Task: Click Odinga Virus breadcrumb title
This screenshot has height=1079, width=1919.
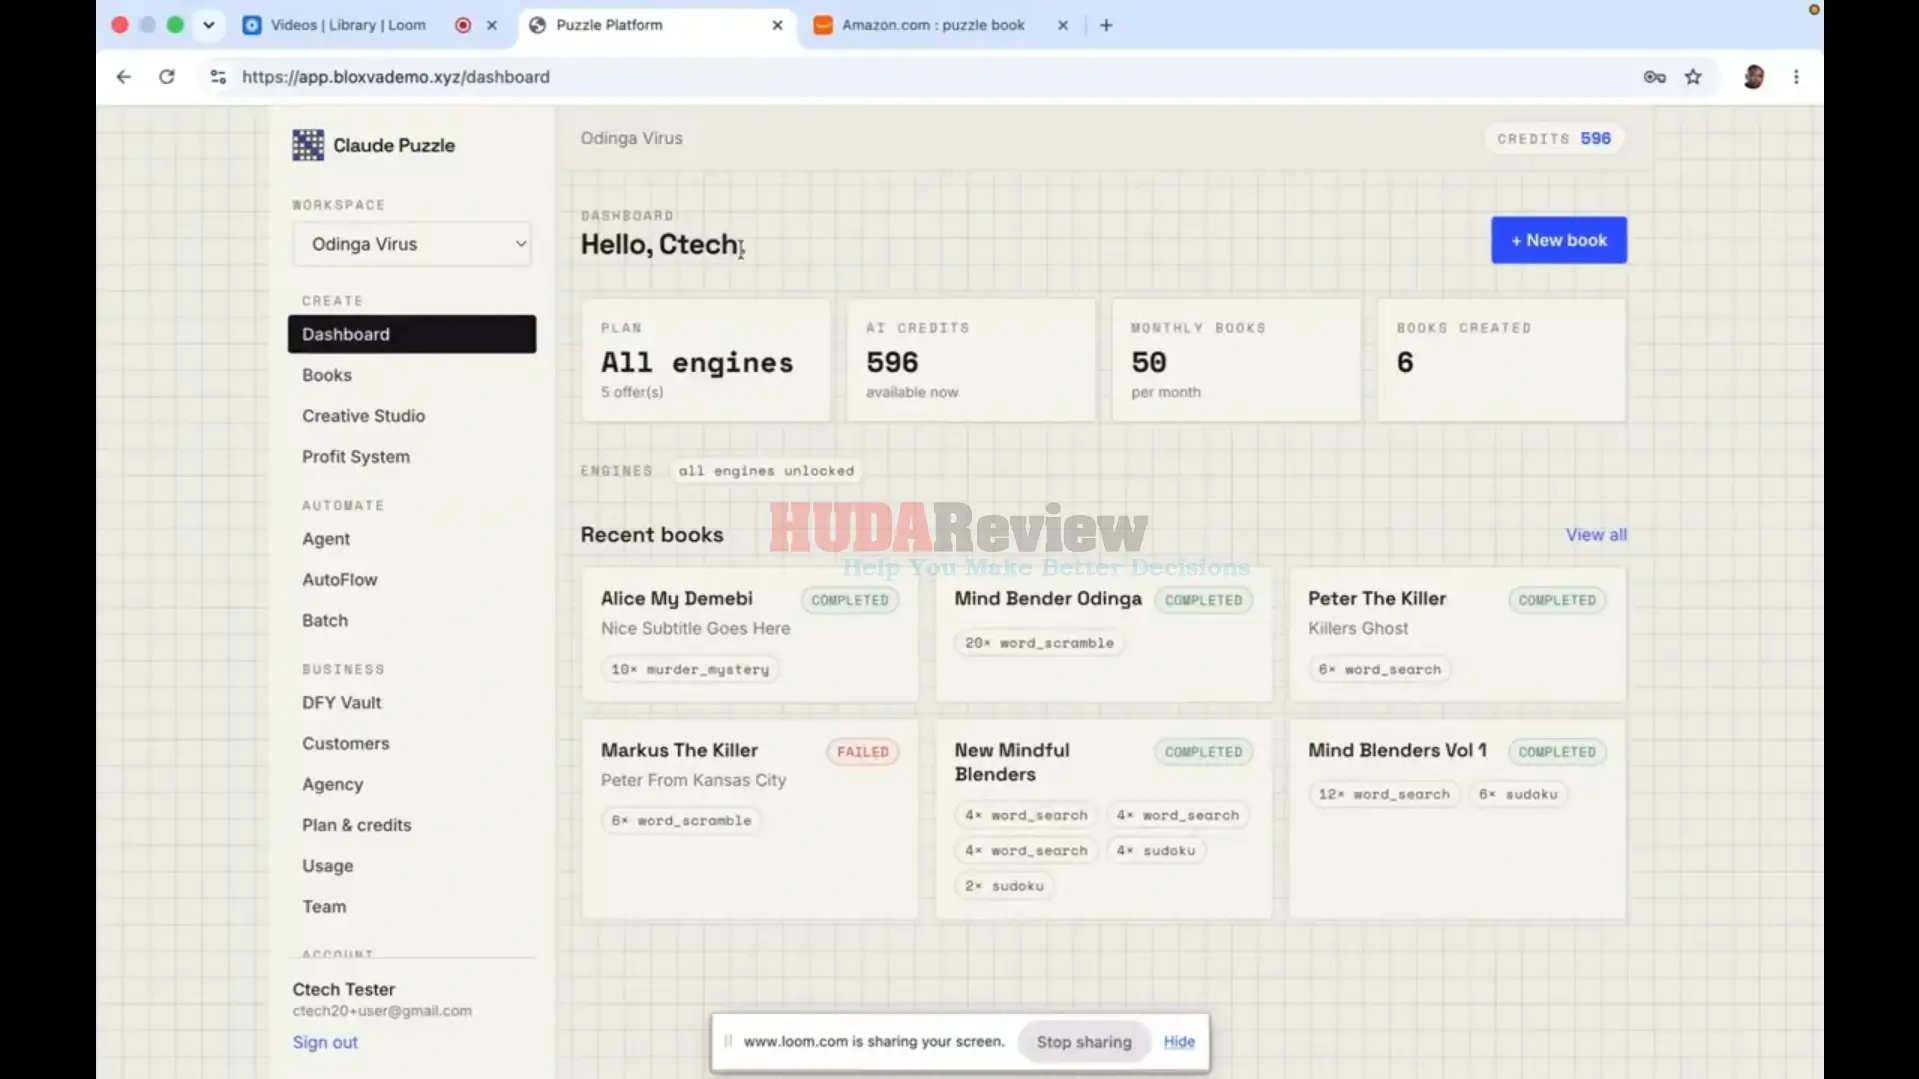Action: click(632, 139)
